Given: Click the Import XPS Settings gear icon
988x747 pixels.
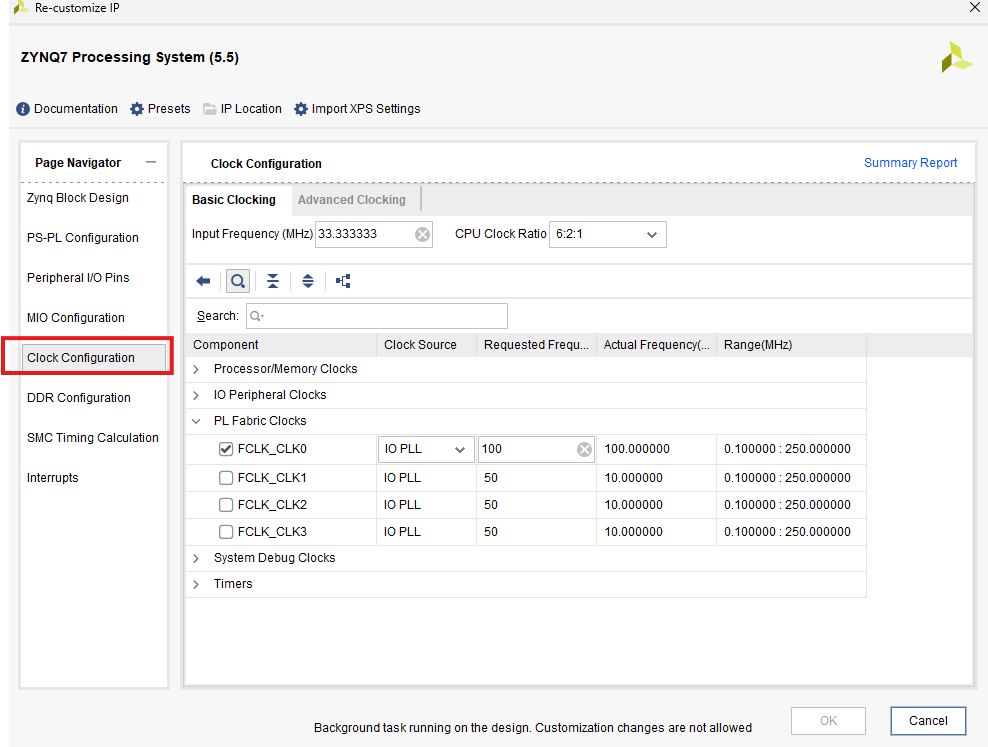Looking at the screenshot, I should tap(301, 109).
